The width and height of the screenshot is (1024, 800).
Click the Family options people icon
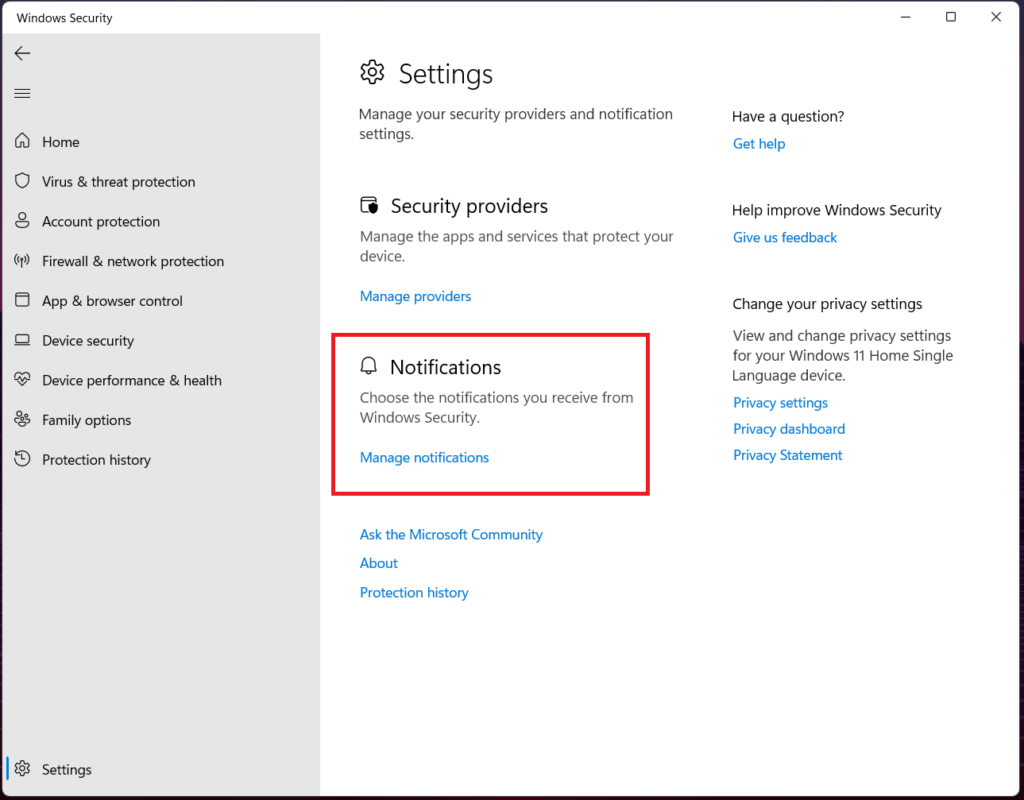tap(22, 419)
